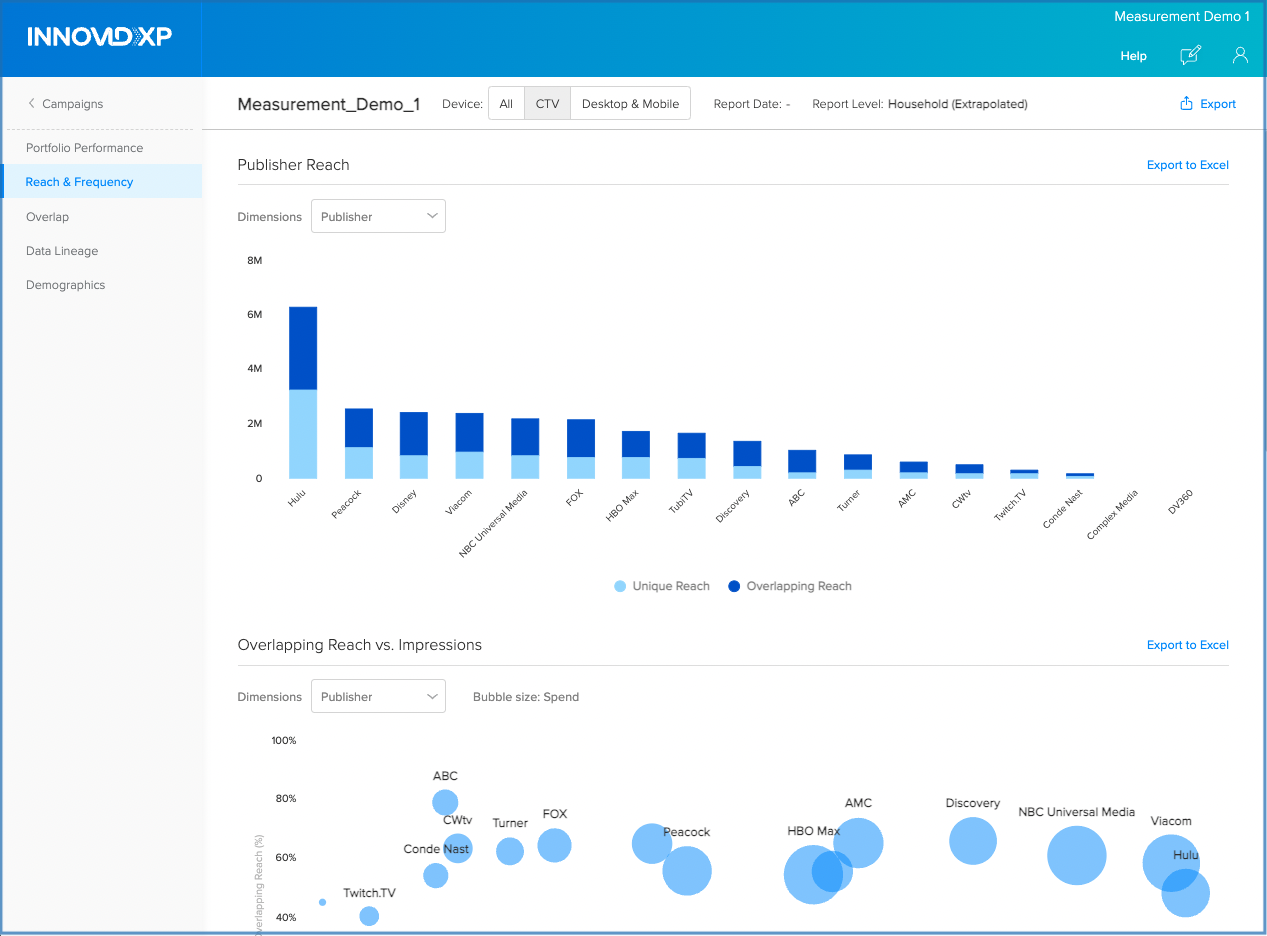The image size is (1267, 936).
Task: Toggle the Overlapping Reach legend item
Action: 789,586
